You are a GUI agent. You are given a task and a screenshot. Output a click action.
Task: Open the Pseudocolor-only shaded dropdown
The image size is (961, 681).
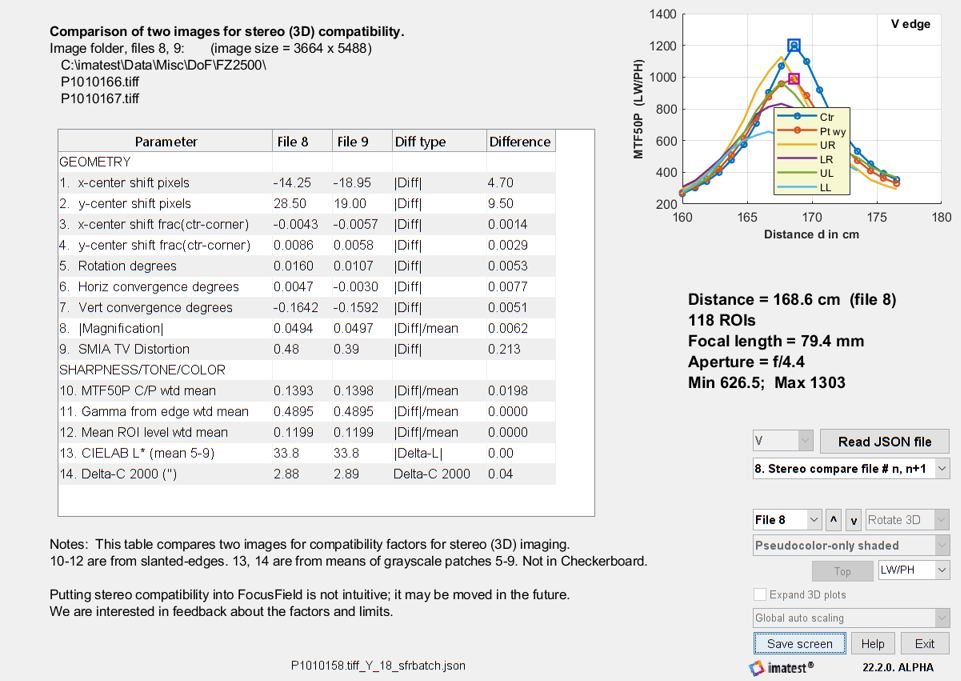851,545
